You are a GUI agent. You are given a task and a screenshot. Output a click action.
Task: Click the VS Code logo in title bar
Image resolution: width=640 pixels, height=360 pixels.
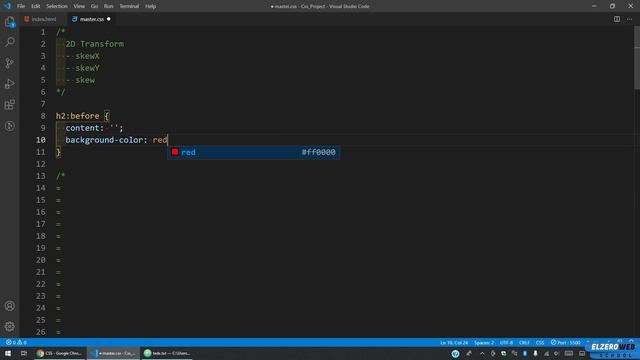point(7,6)
